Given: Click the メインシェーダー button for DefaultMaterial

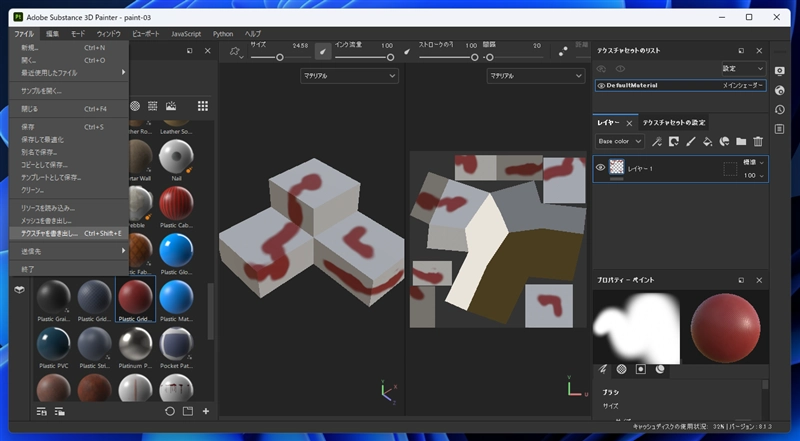Looking at the screenshot, I should pyautogui.click(x=743, y=86).
